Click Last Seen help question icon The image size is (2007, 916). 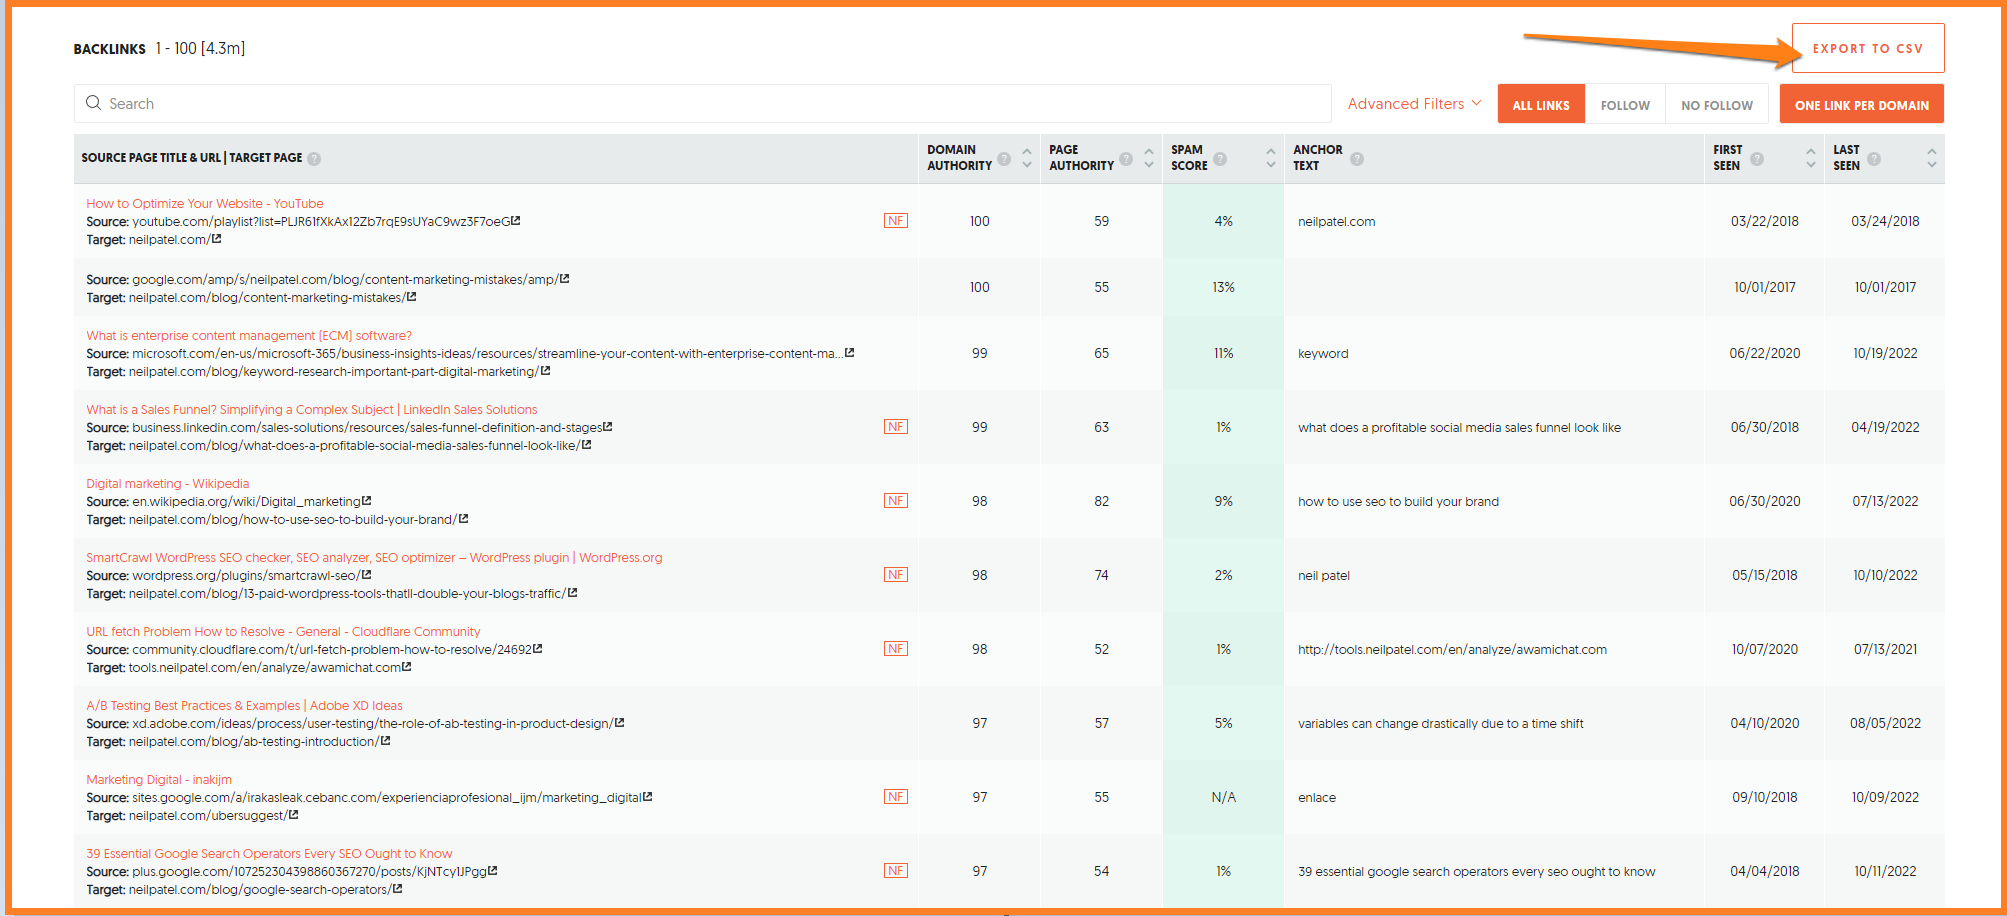click(x=1874, y=159)
